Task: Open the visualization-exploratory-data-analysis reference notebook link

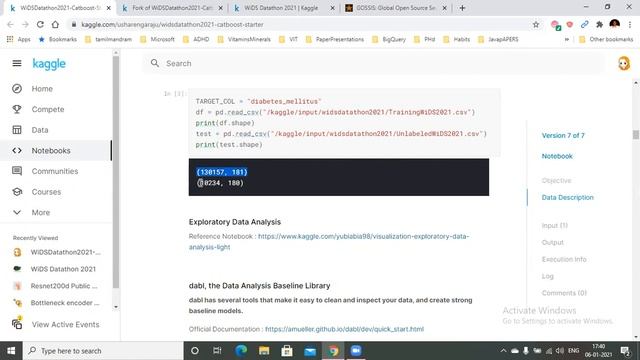Action: 329,242
